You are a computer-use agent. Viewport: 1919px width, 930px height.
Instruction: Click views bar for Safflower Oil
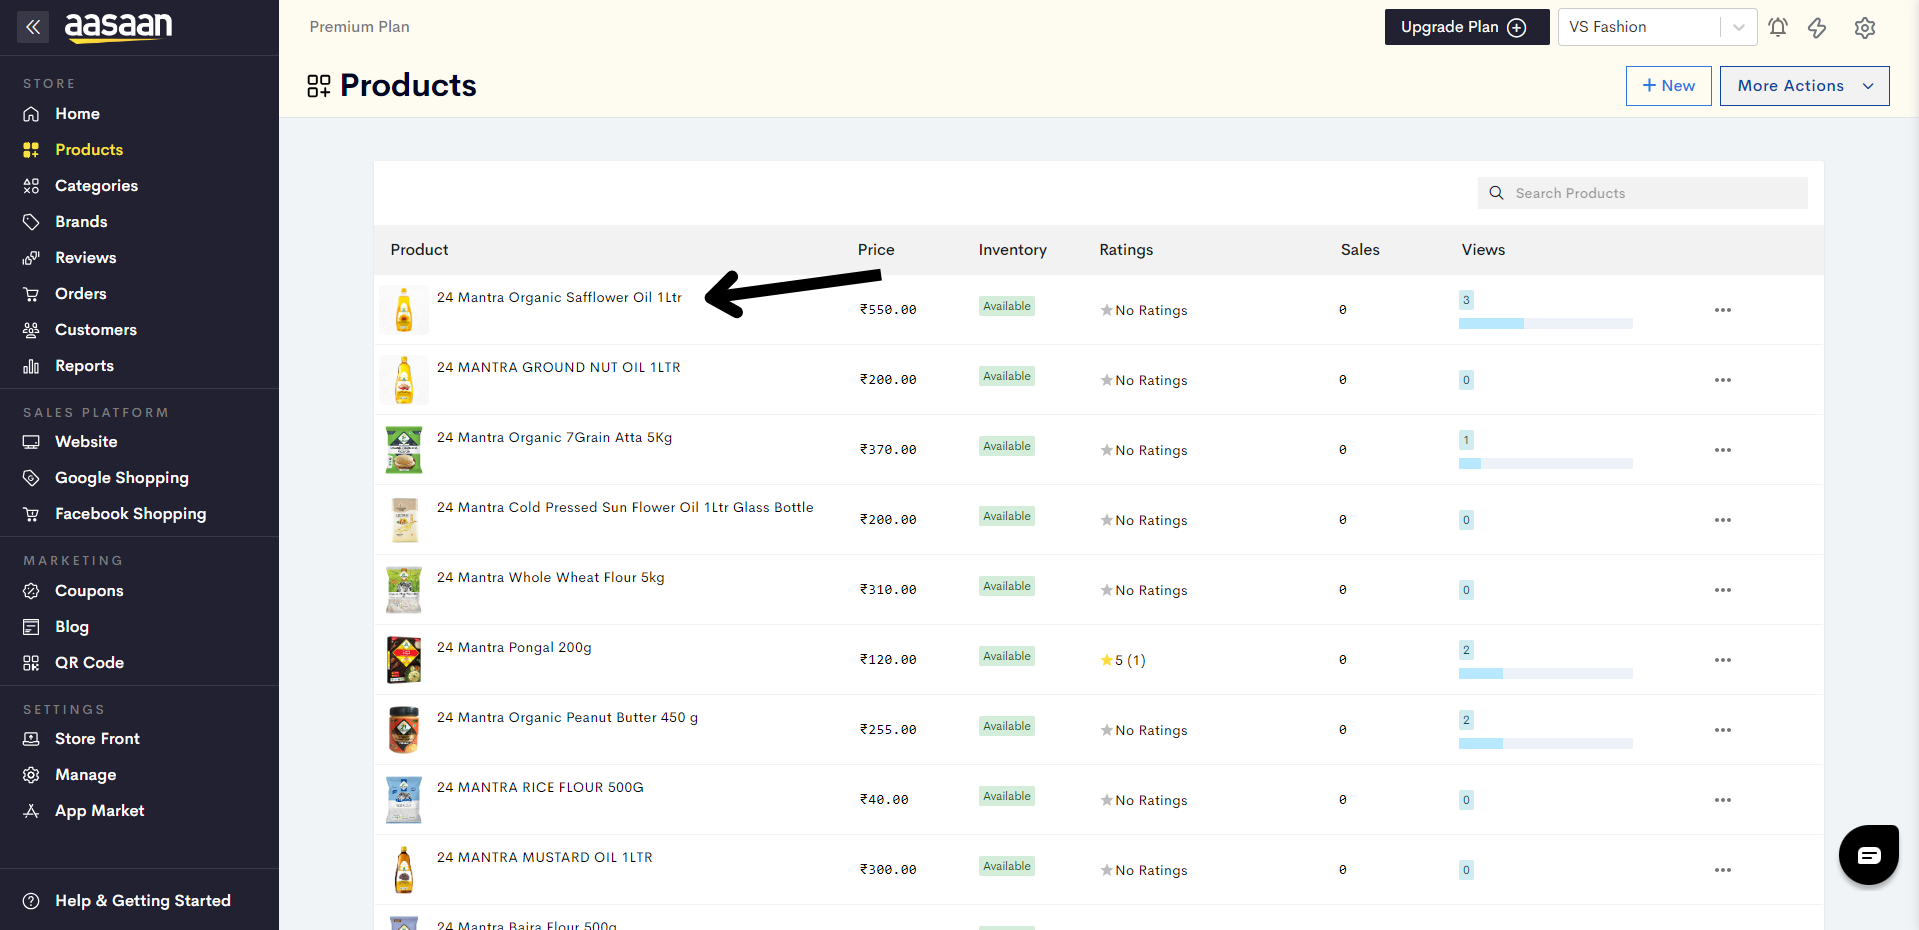pyautogui.click(x=1545, y=324)
